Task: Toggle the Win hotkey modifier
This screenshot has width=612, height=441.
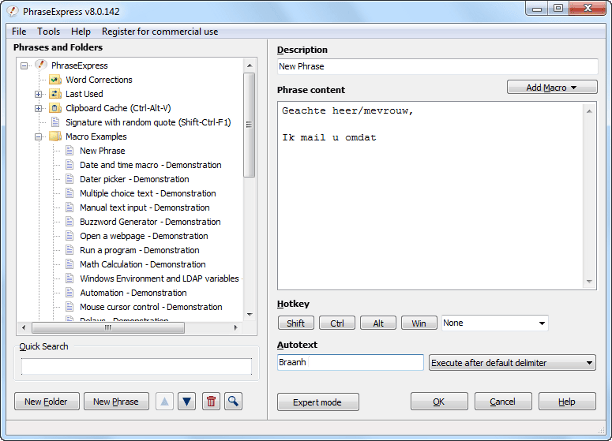Action: click(419, 323)
